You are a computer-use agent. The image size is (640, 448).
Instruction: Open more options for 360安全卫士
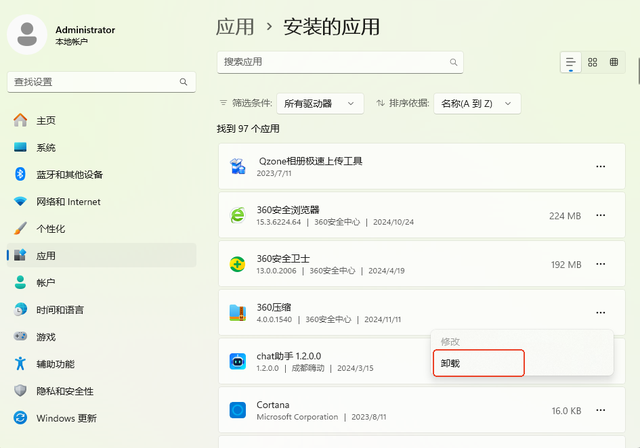tap(600, 264)
